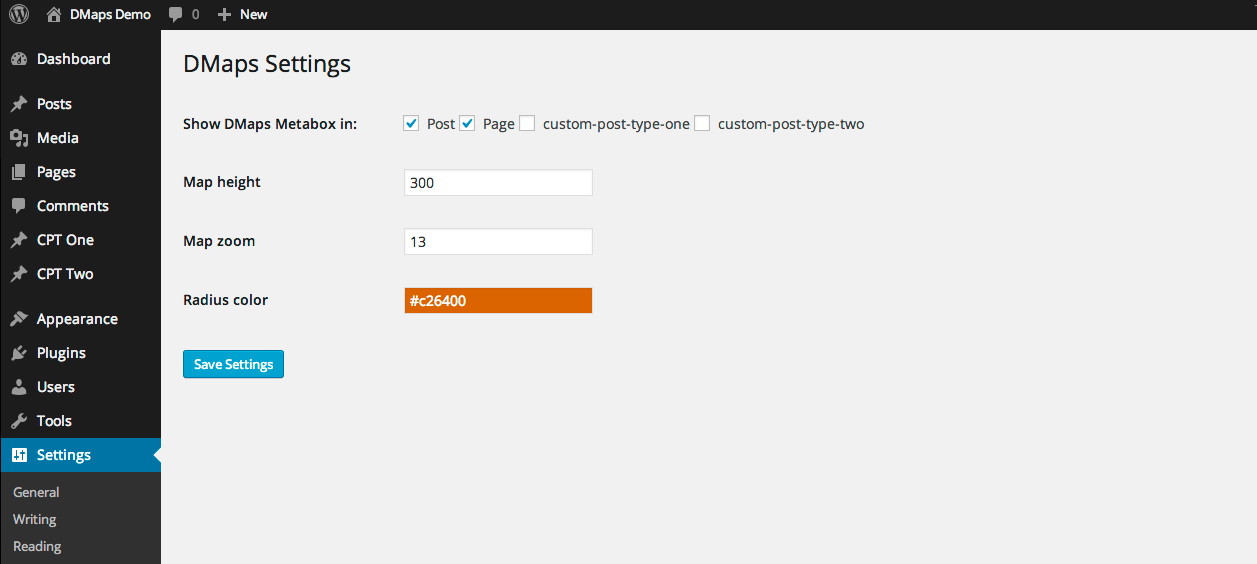The height and width of the screenshot is (564, 1257).
Task: Click the Map zoom label
Action: (219, 241)
